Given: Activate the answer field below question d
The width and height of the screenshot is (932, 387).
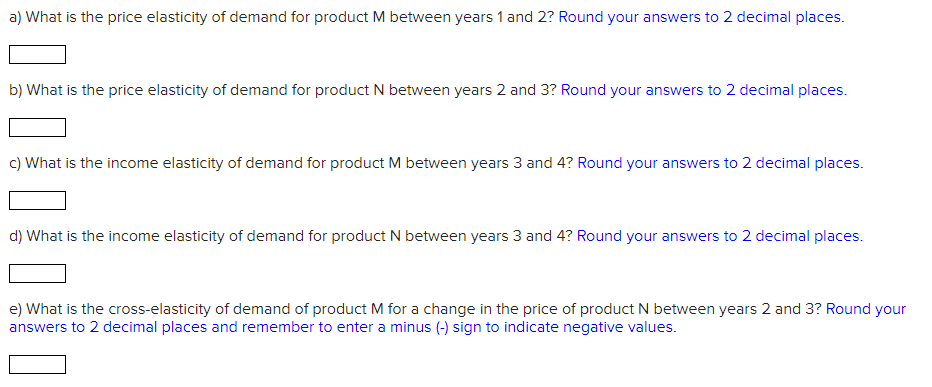Looking at the screenshot, I should pyautogui.click(x=37, y=273).
